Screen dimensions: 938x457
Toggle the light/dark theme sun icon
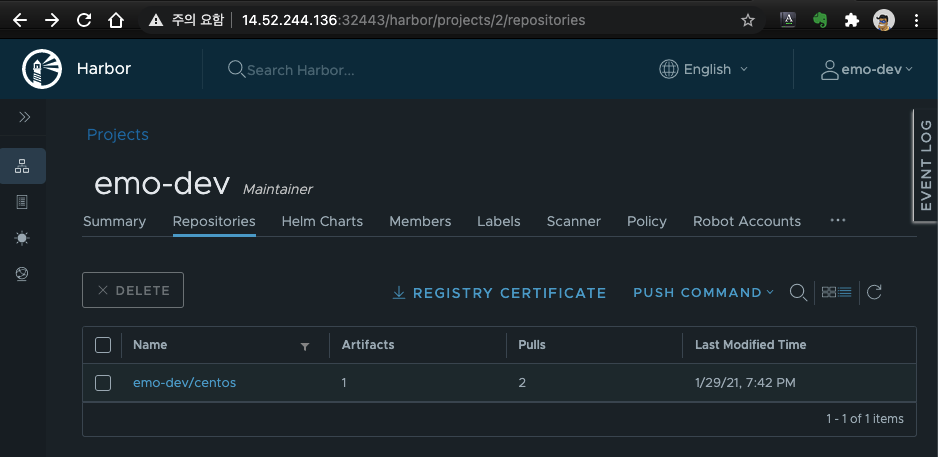coord(22,238)
